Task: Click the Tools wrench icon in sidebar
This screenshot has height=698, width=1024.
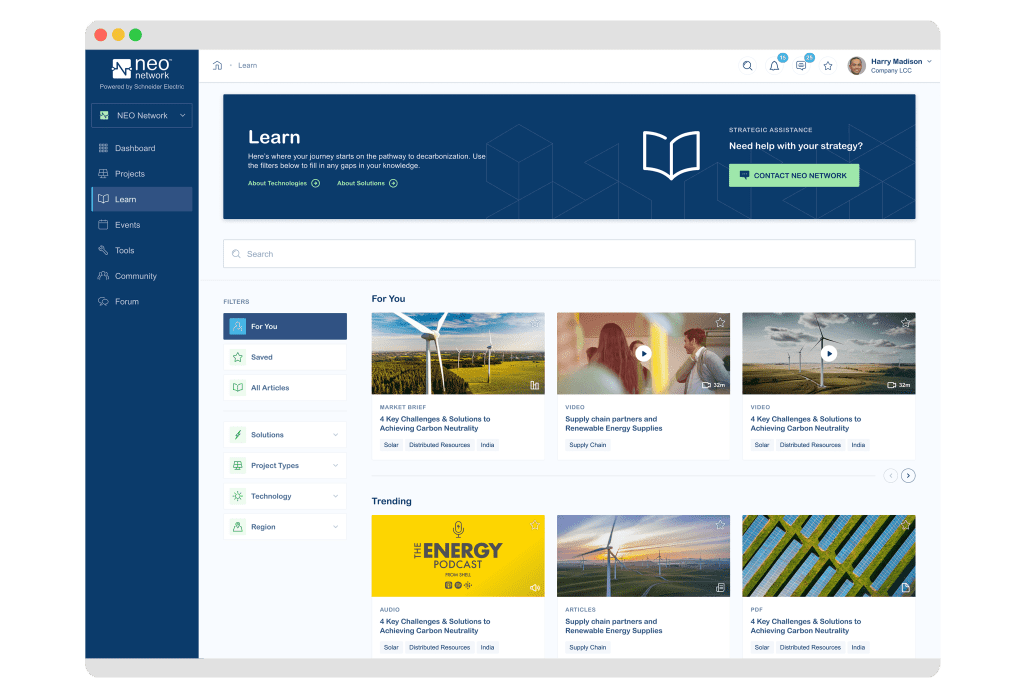Action: click(x=103, y=250)
